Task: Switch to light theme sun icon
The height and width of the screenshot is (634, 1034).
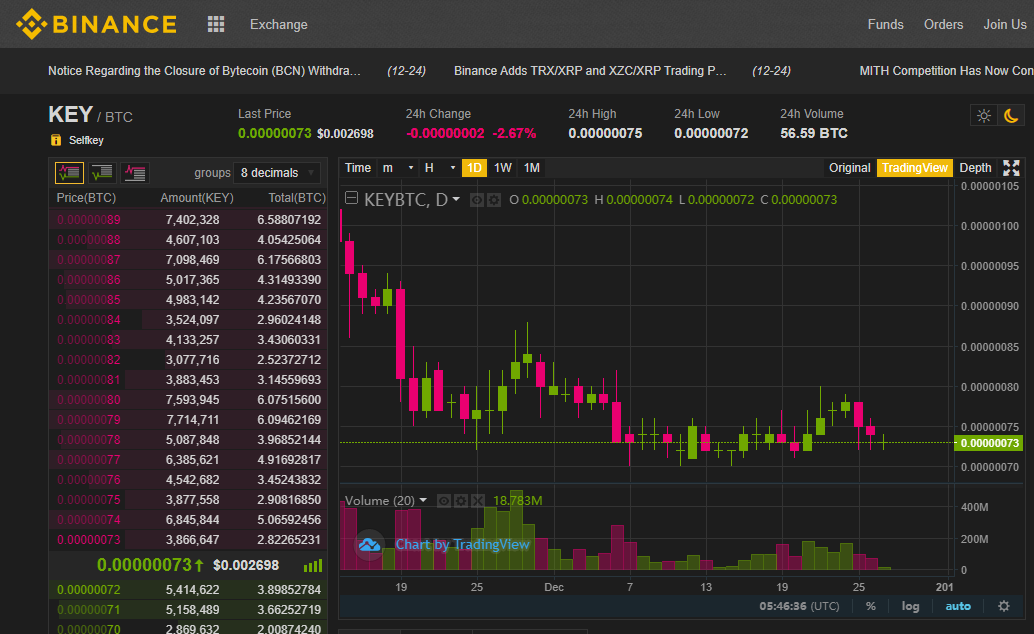Action: 984,116
